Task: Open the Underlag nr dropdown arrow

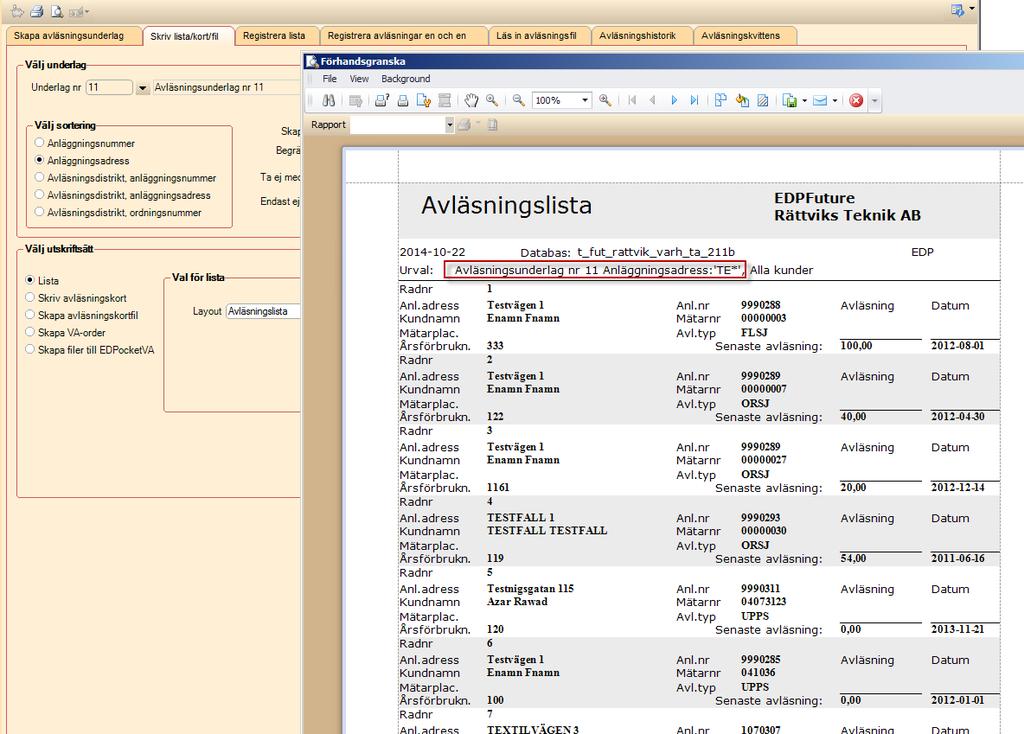Action: tap(142, 88)
